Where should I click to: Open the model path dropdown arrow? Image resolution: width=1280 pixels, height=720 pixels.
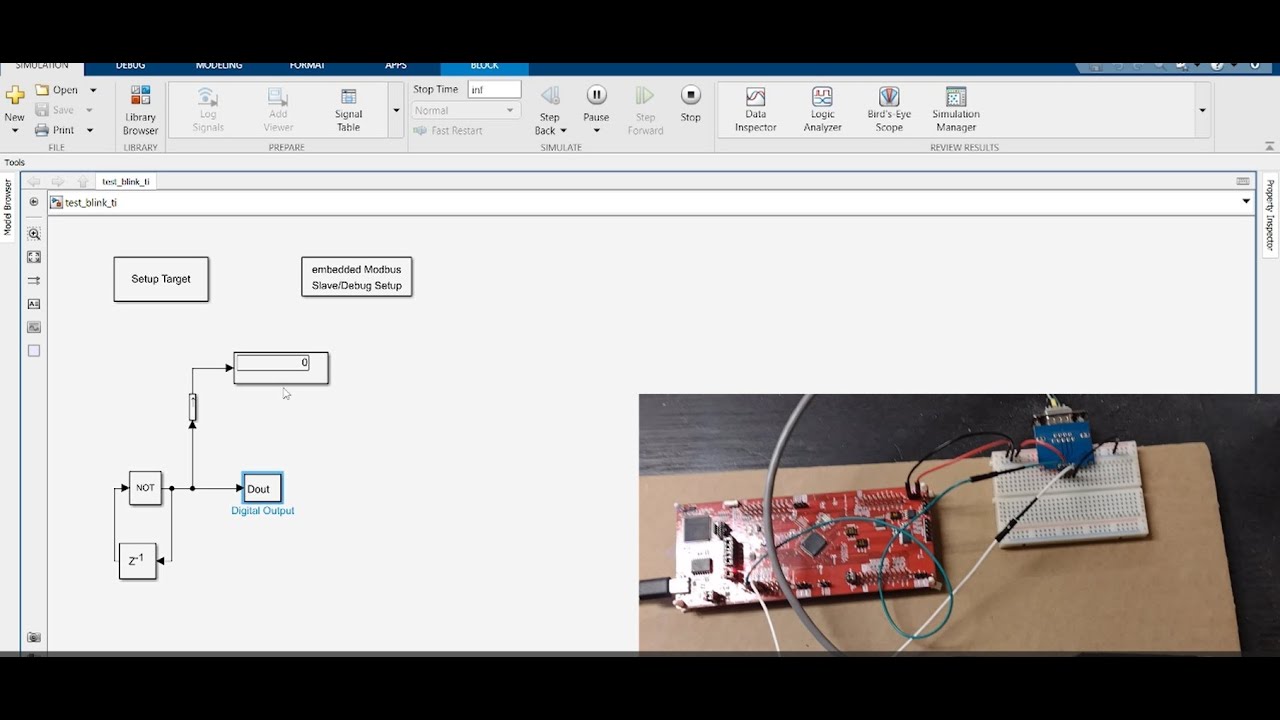pos(1246,201)
